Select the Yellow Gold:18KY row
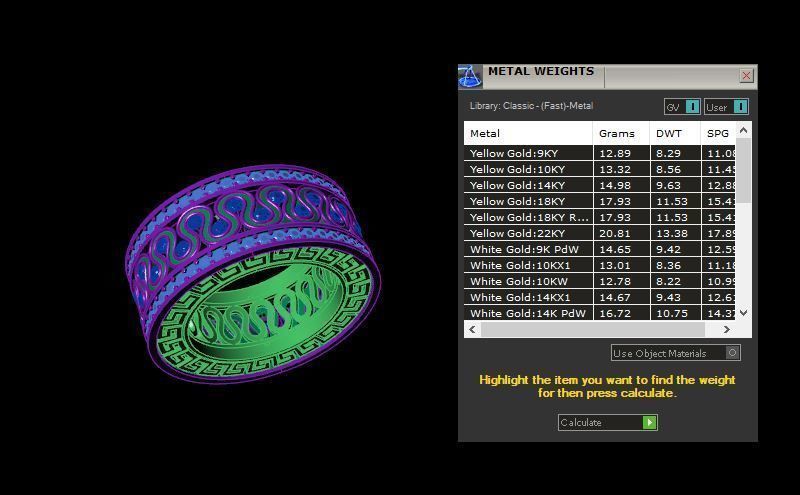 (600, 201)
